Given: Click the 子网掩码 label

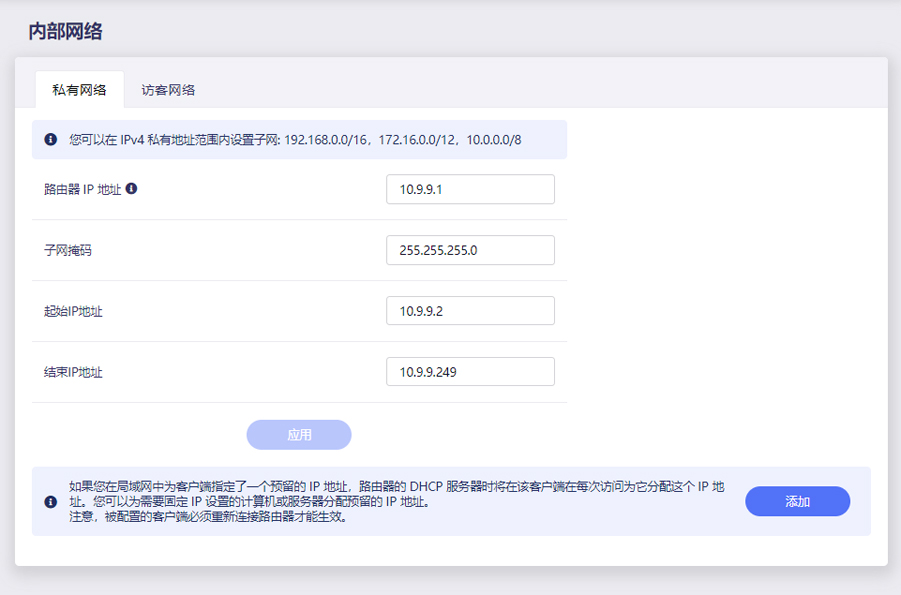Looking at the screenshot, I should click(x=68, y=251).
